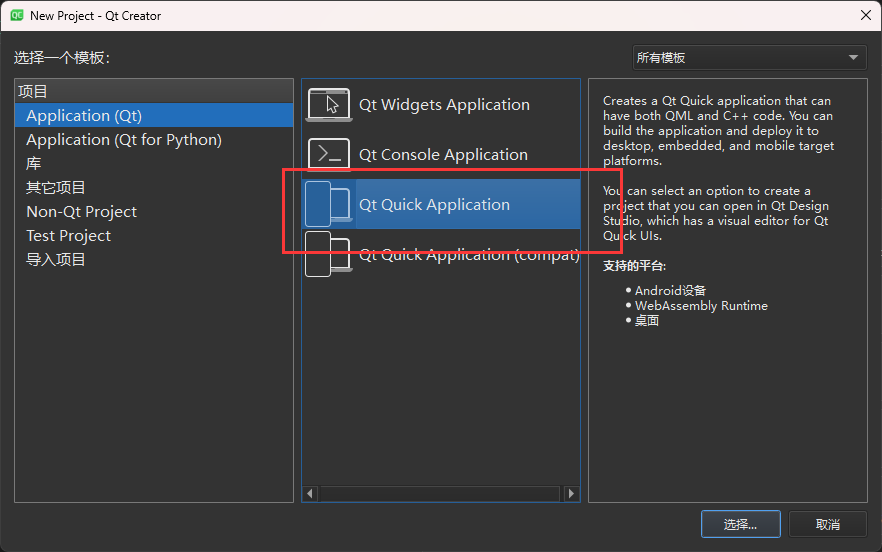Click the Qt Creator logo in title bar
The width and height of the screenshot is (882, 552).
point(17,15)
